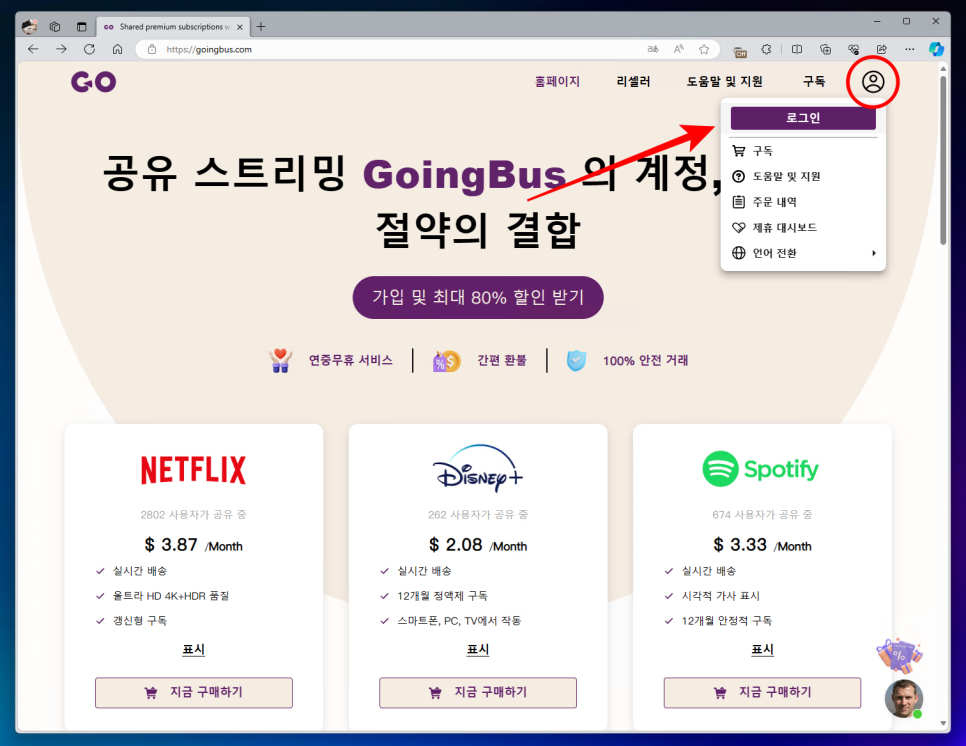
Task: Click the Netflix logo
Action: (x=193, y=470)
